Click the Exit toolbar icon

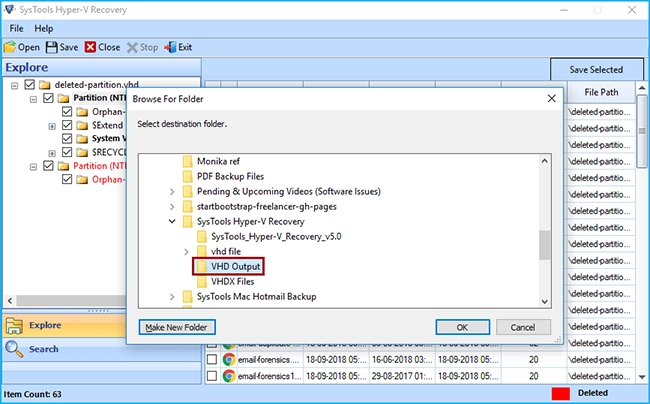pos(170,47)
